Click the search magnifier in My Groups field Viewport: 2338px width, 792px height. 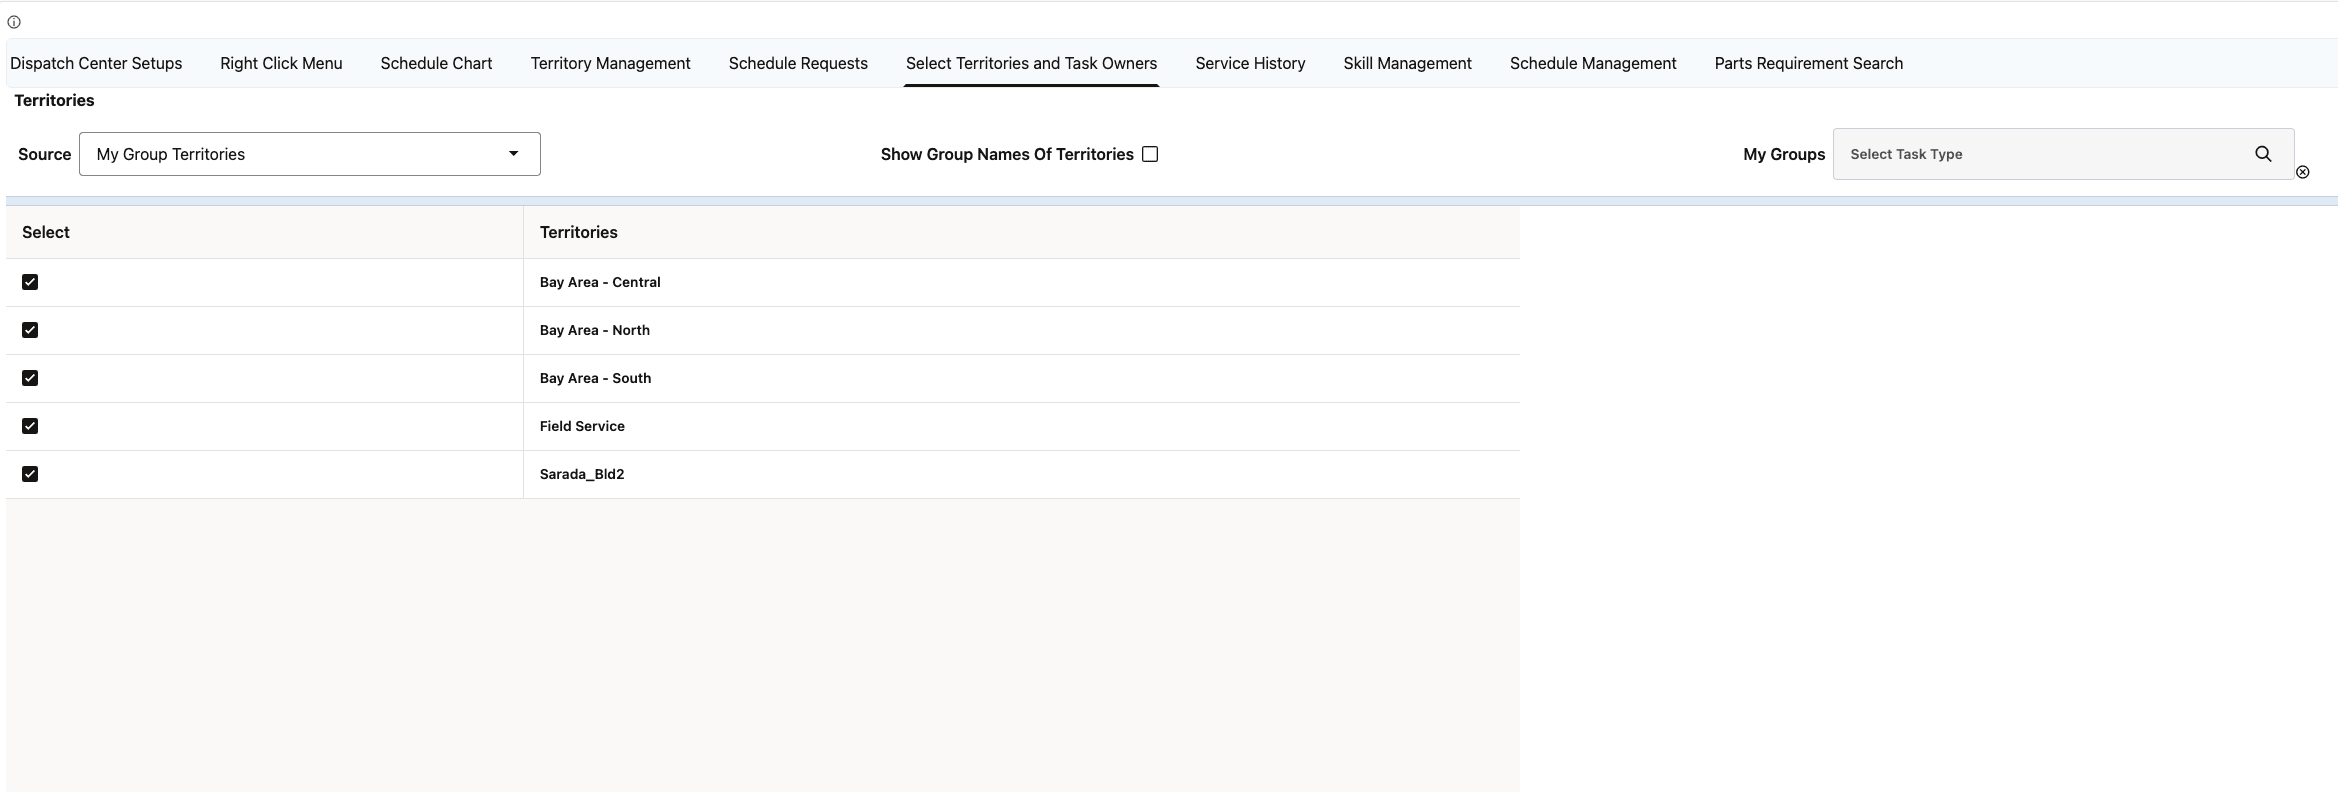(2263, 154)
